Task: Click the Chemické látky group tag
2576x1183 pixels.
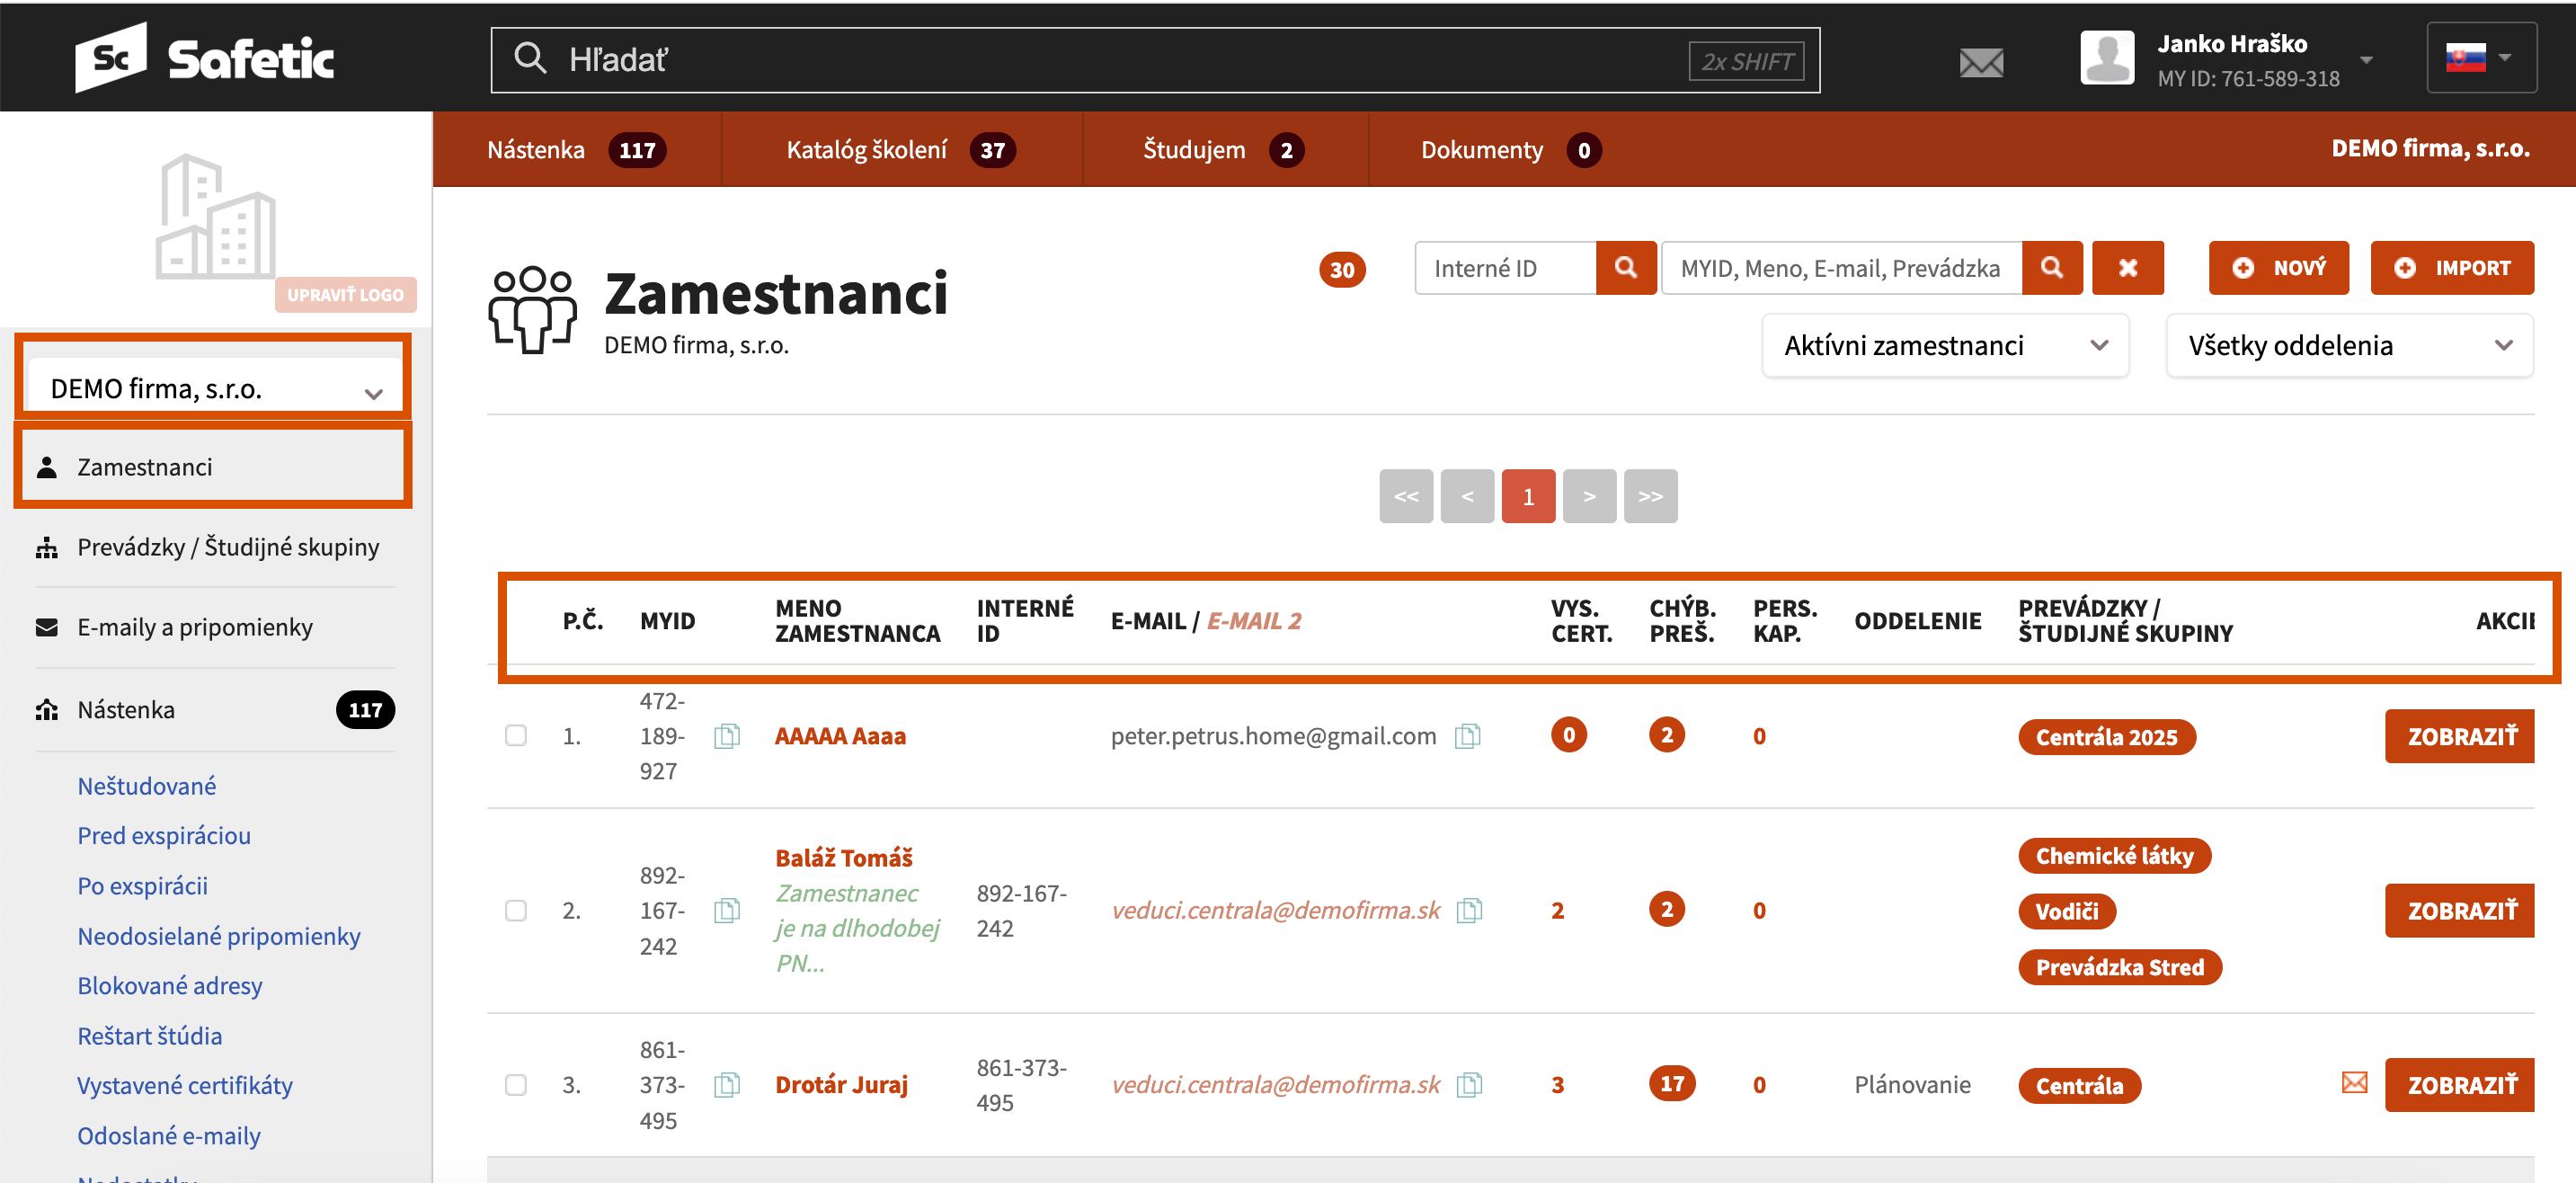Action: [2115, 855]
